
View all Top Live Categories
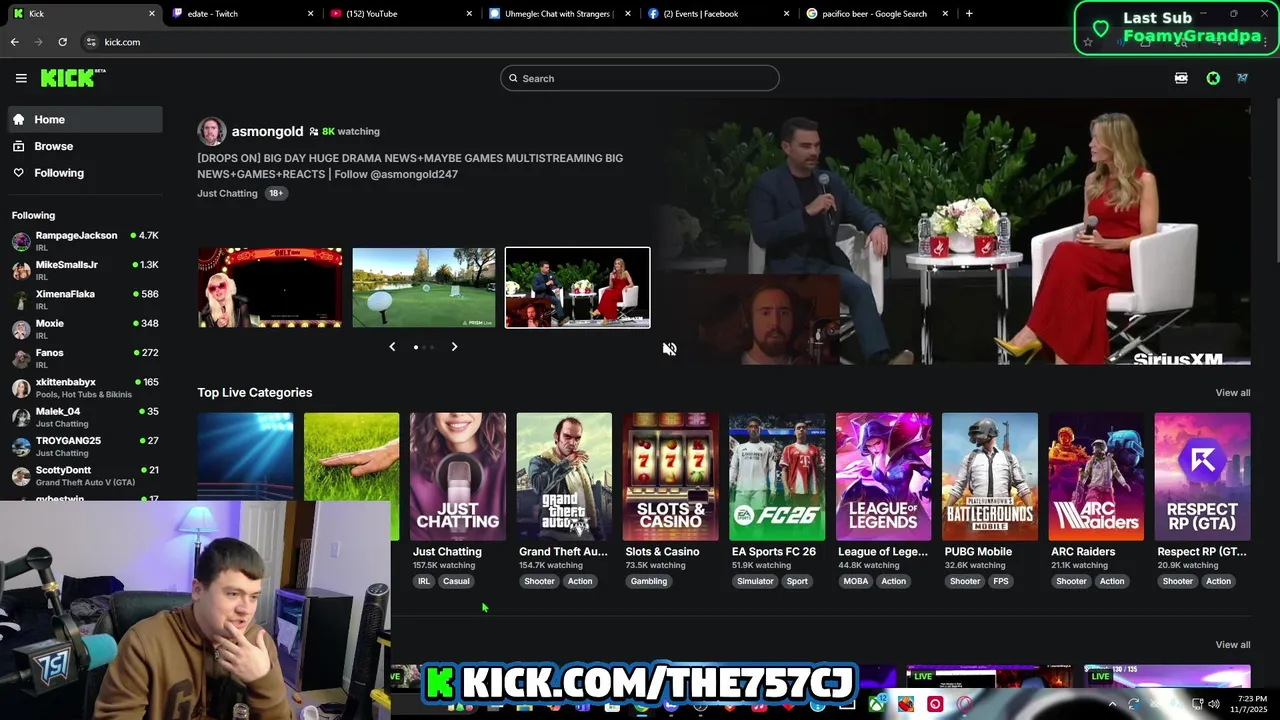point(1232,393)
